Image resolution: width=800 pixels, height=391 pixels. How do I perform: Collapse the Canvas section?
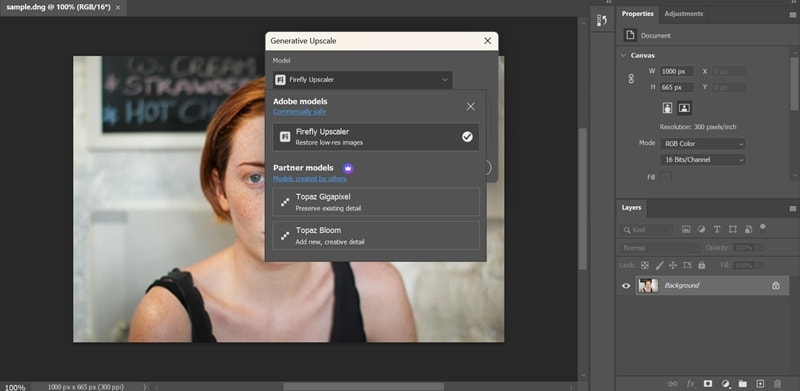[x=623, y=55]
